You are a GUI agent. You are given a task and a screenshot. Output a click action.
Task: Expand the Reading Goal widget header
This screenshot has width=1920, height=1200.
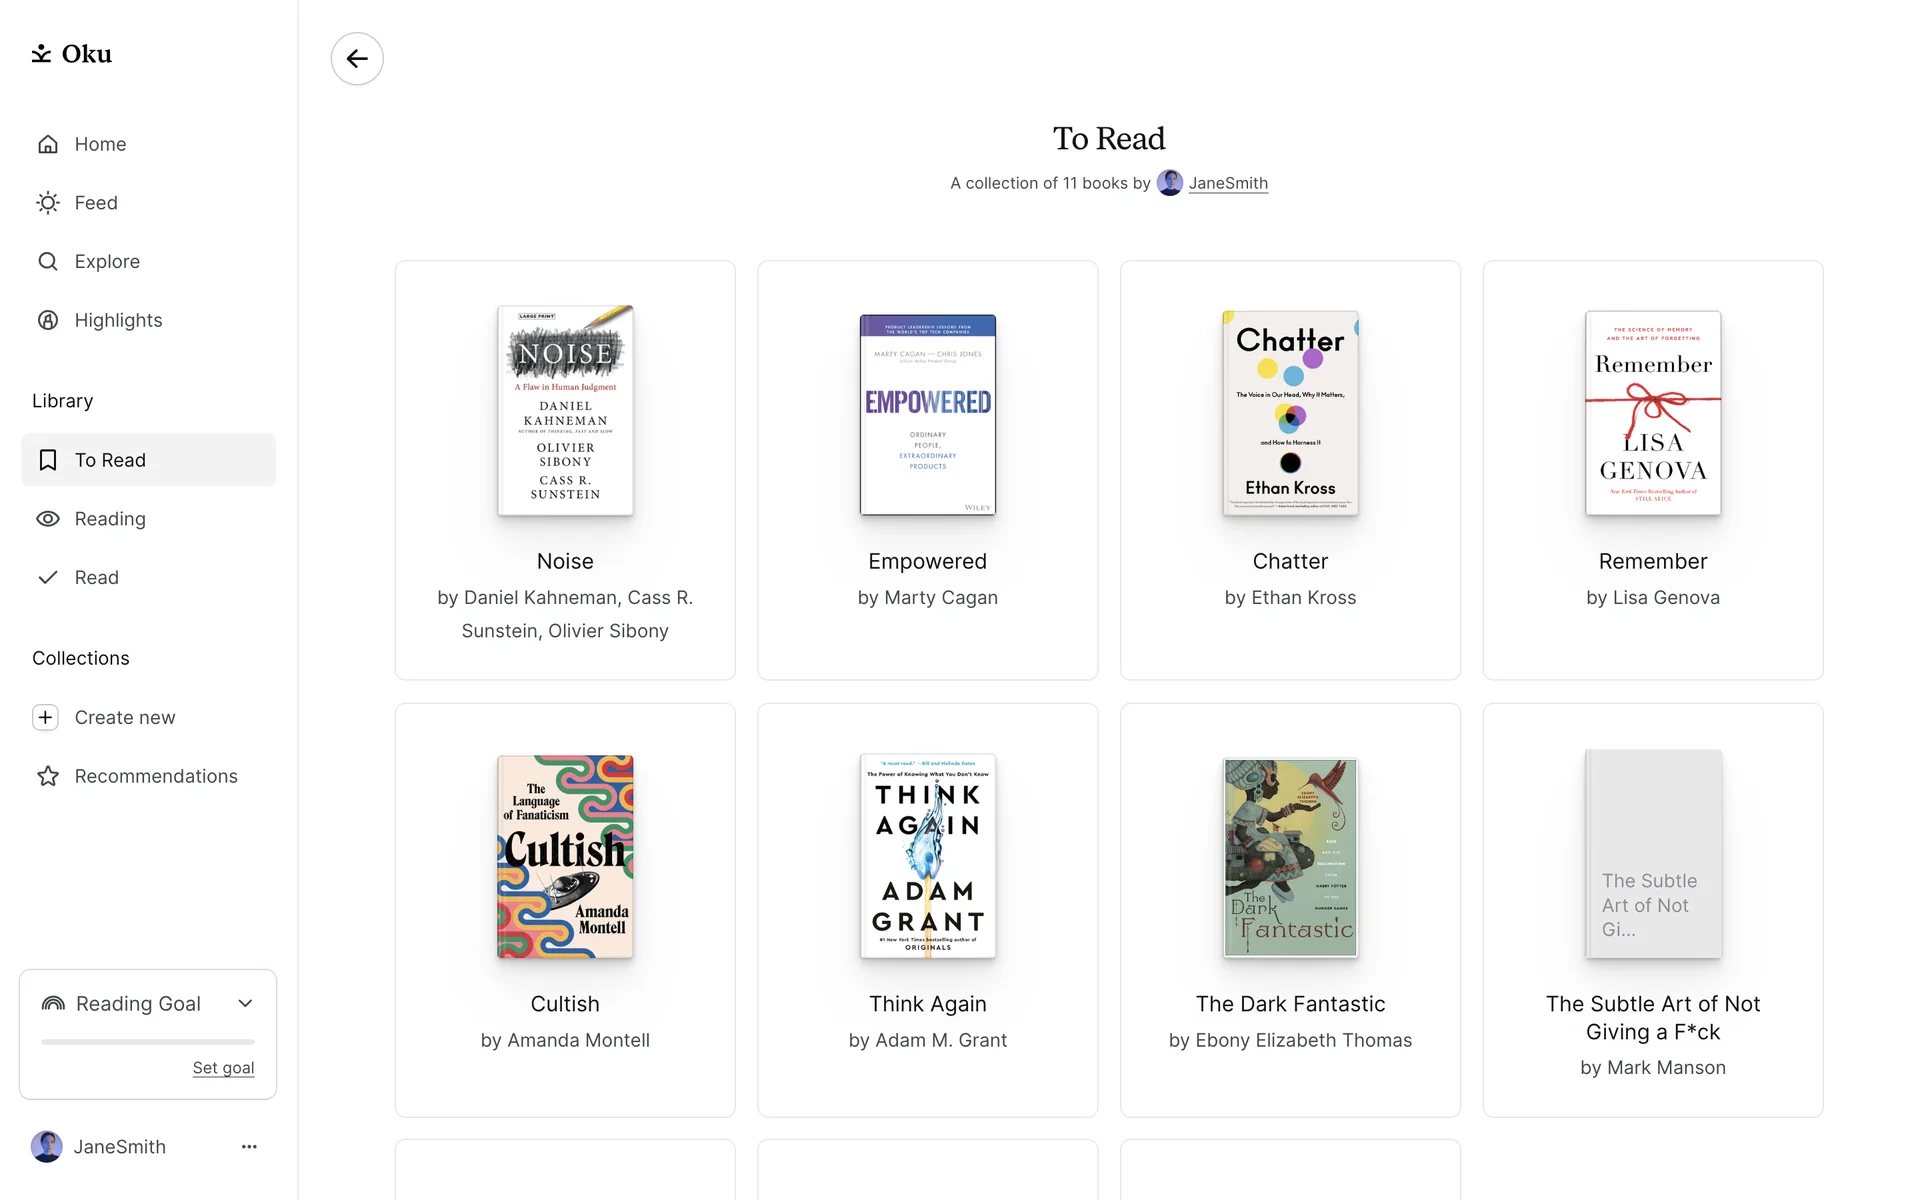(138, 1004)
